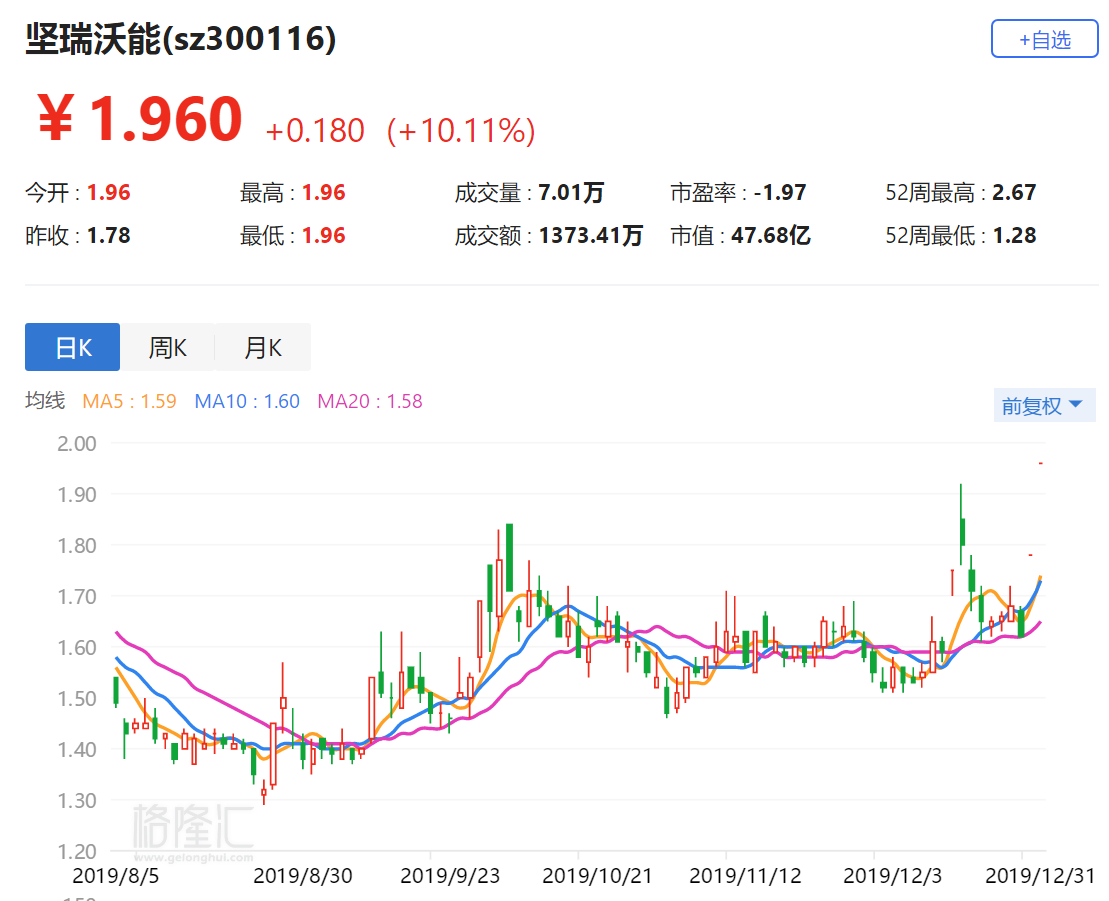
Task: Click the 2.00 price axis label
Action: pyautogui.click(x=76, y=444)
